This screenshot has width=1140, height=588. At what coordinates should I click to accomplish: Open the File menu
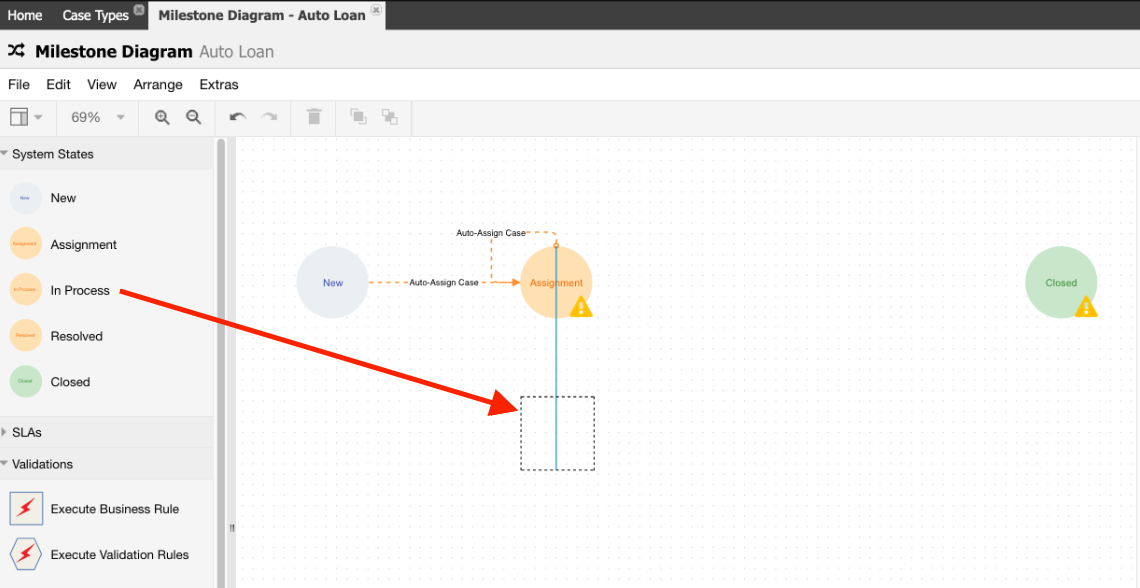coord(19,84)
